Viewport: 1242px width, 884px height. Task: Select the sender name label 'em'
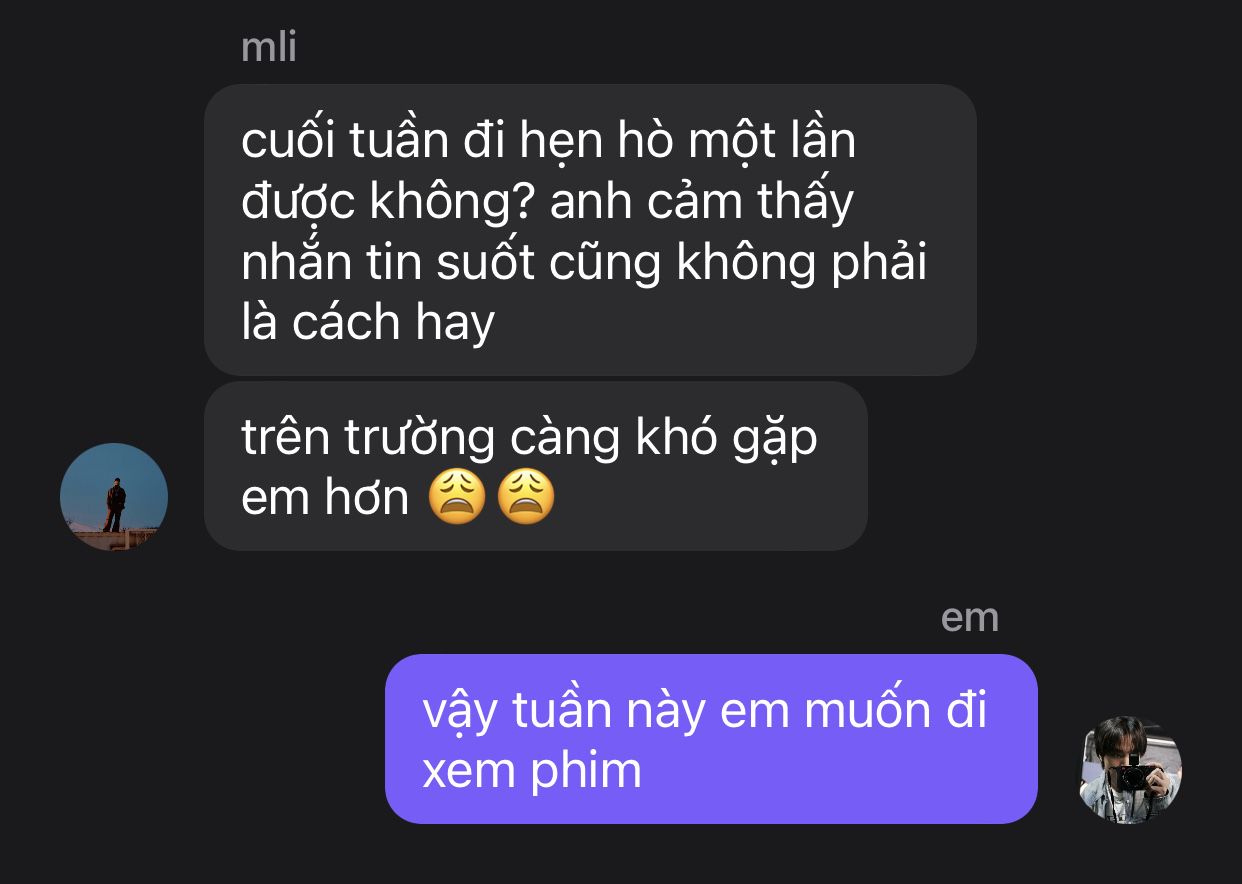click(970, 618)
